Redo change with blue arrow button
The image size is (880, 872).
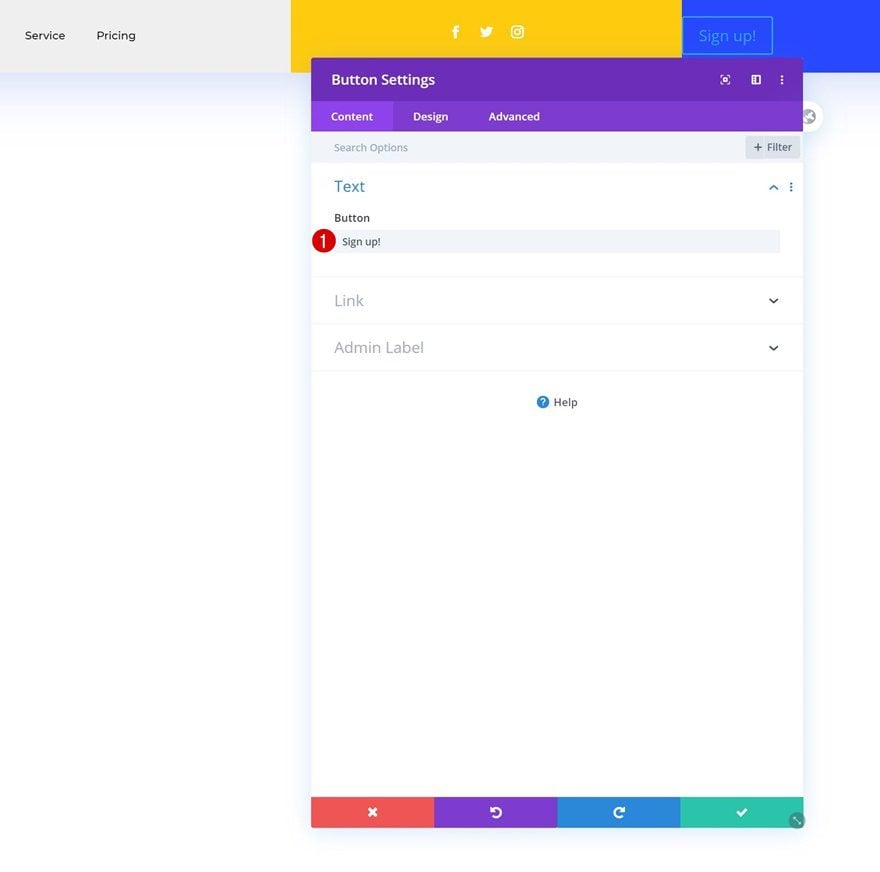tap(618, 811)
